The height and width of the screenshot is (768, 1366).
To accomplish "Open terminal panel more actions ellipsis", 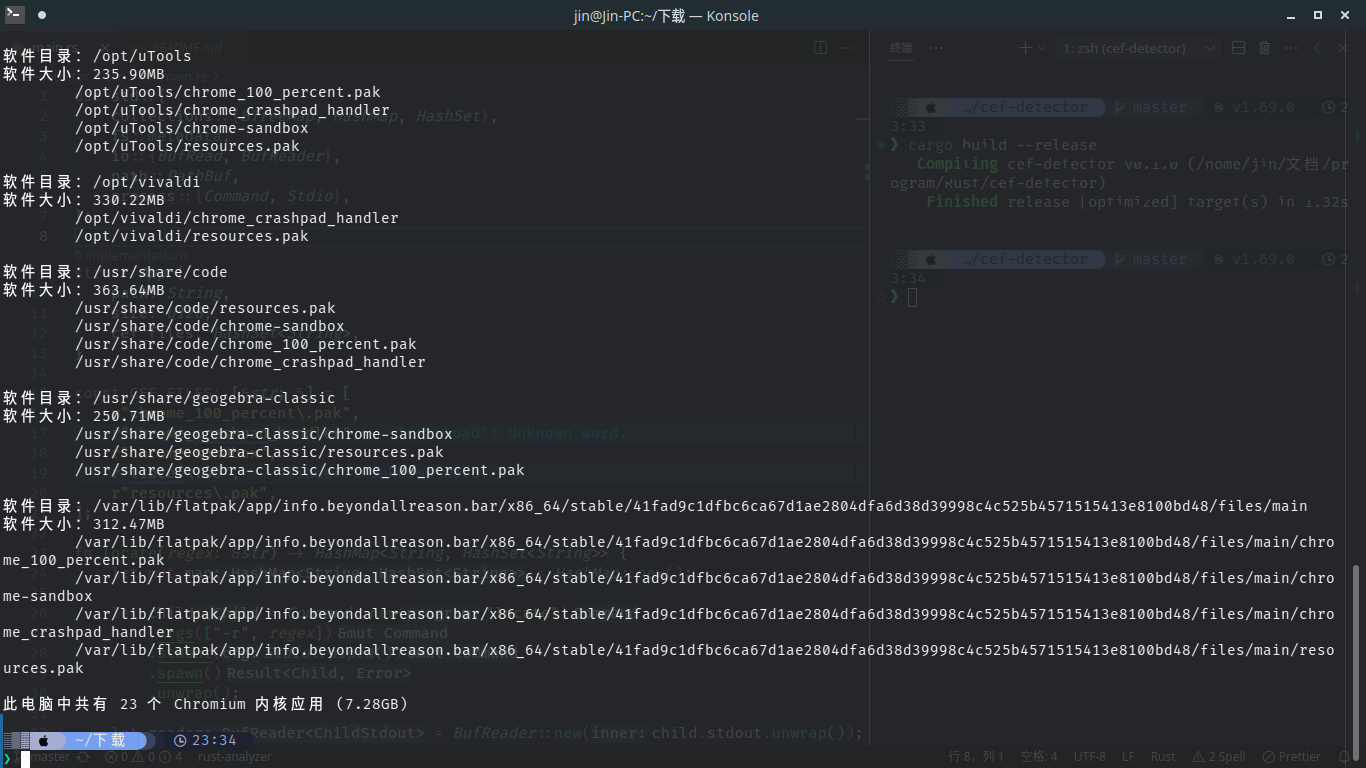I will (1291, 48).
